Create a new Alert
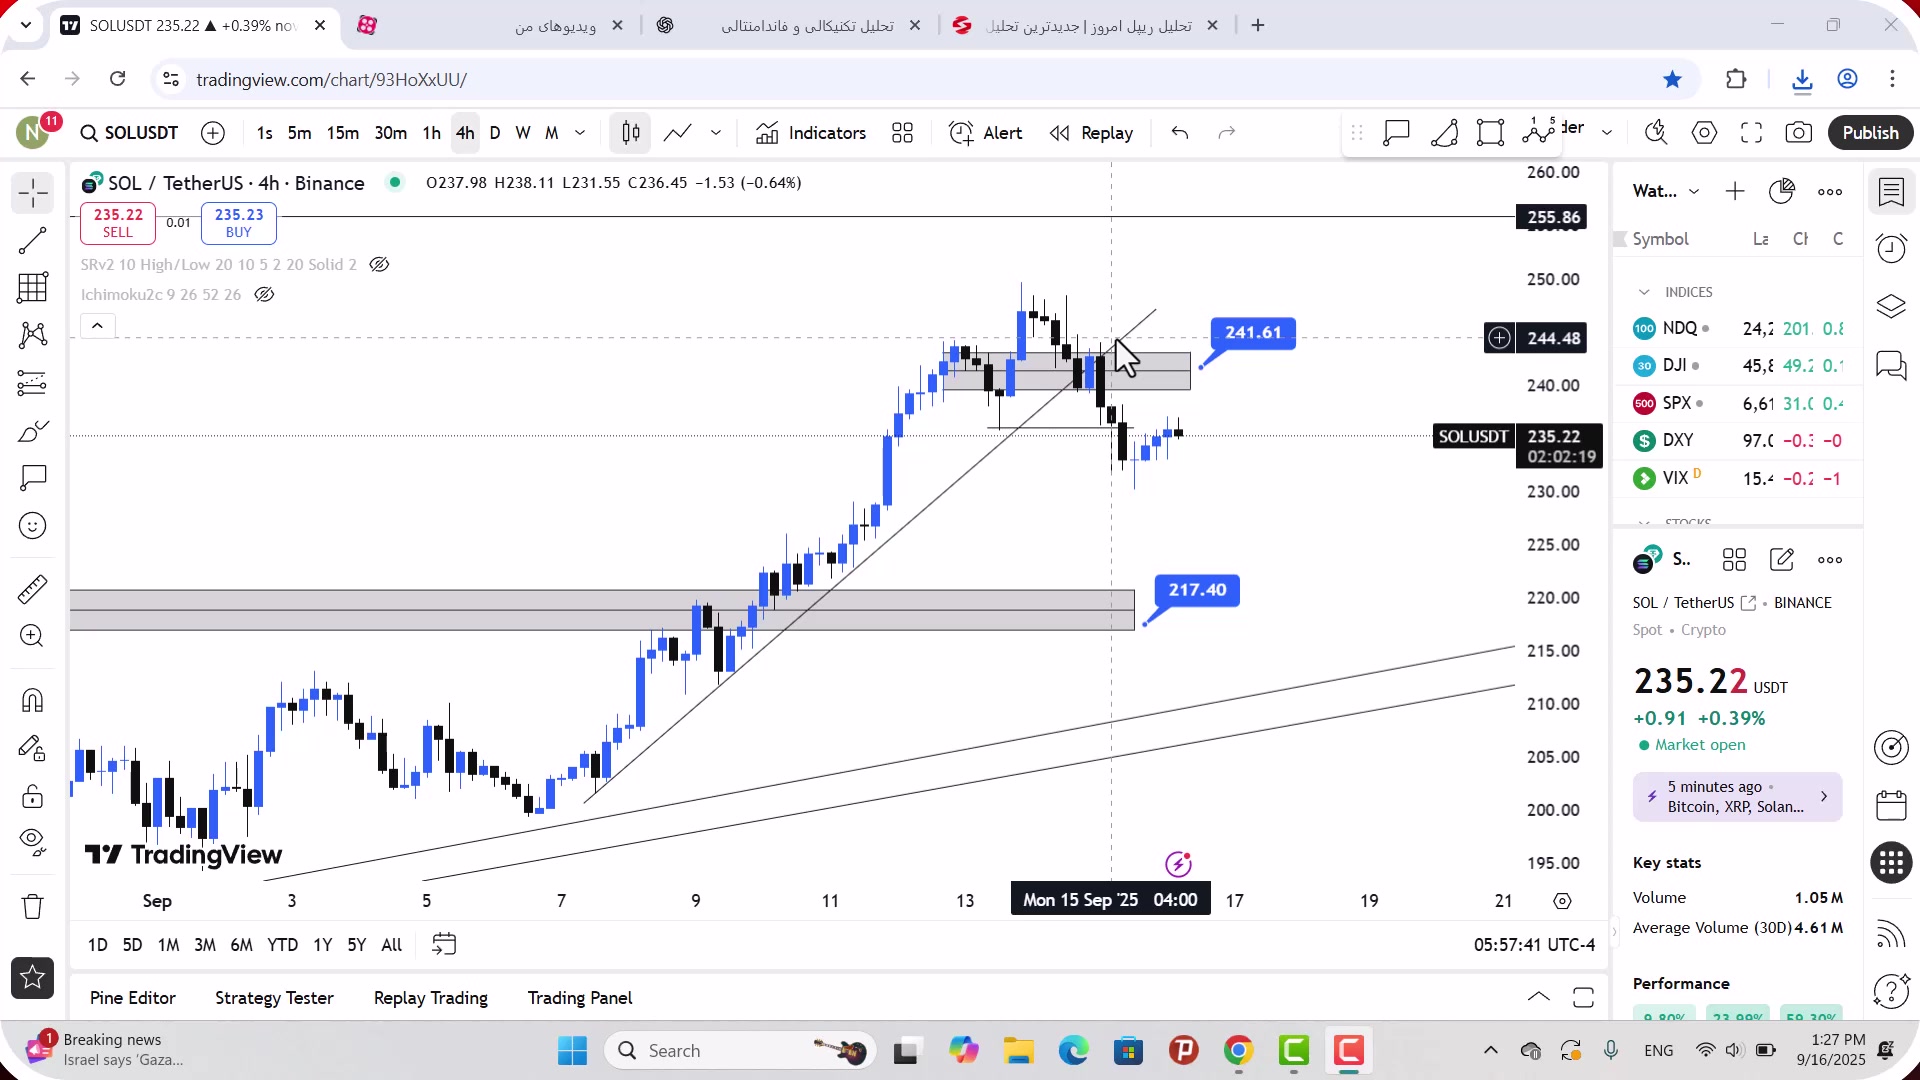 click(986, 133)
